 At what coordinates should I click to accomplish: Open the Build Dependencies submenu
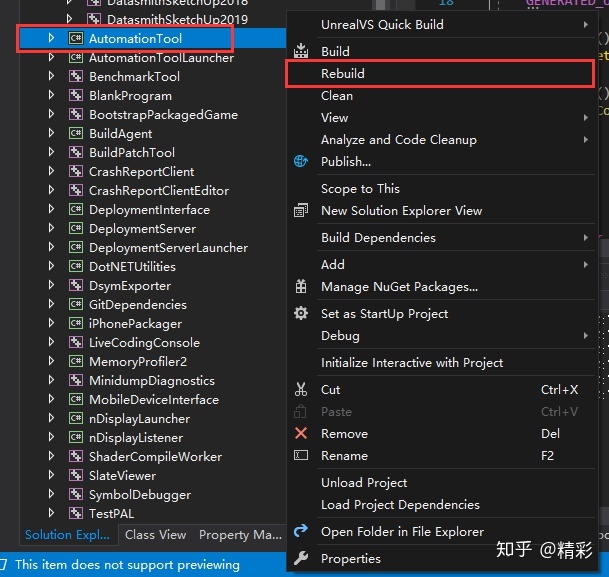click(442, 238)
